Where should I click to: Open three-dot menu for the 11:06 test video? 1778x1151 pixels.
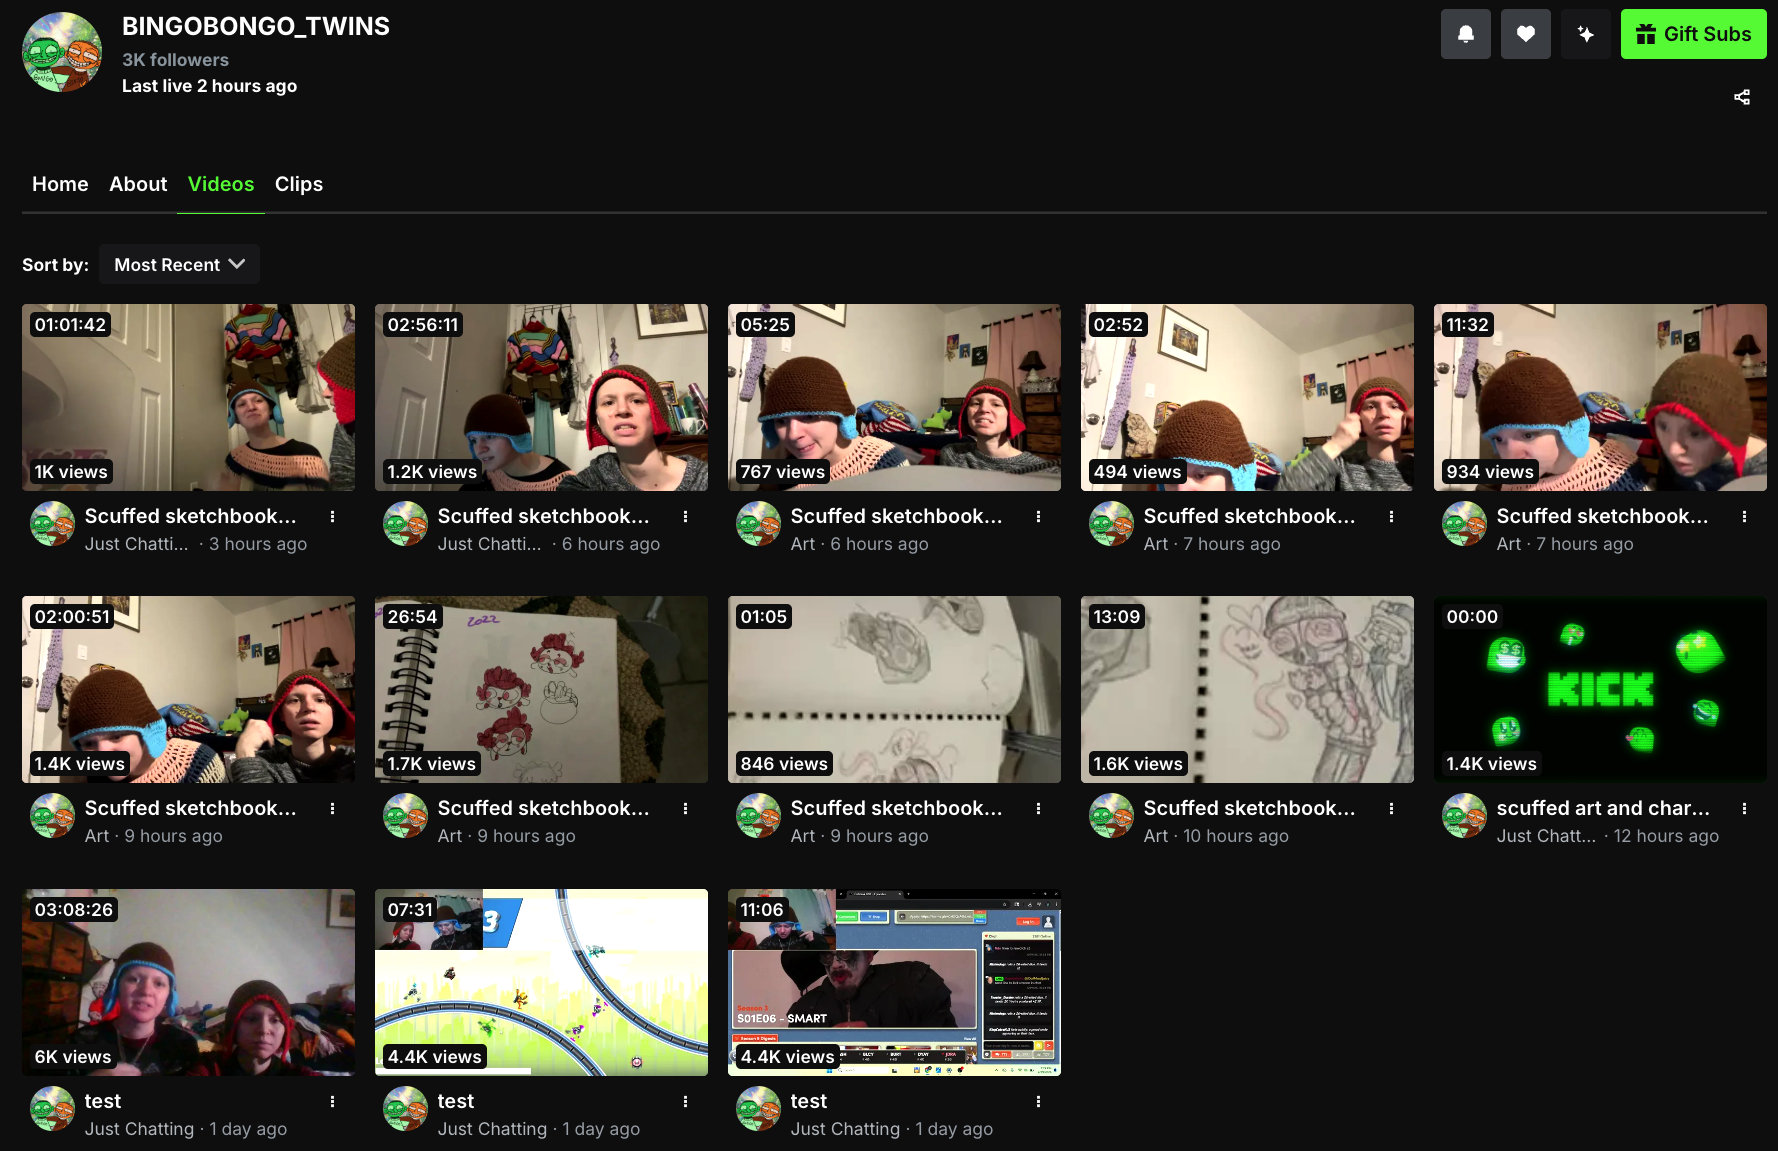tap(1038, 1102)
